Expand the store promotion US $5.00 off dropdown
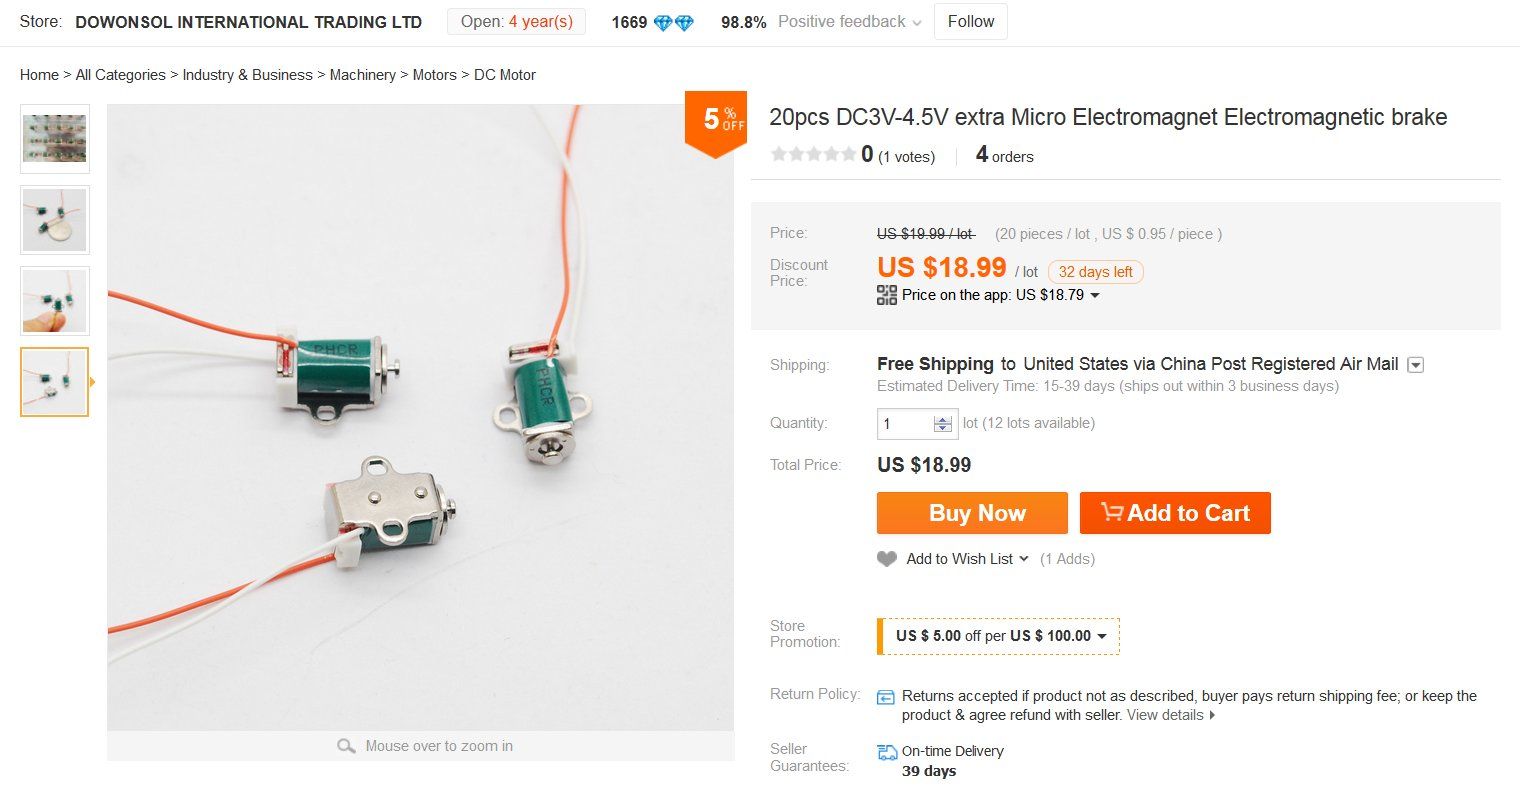The image size is (1520, 788). tap(1102, 636)
